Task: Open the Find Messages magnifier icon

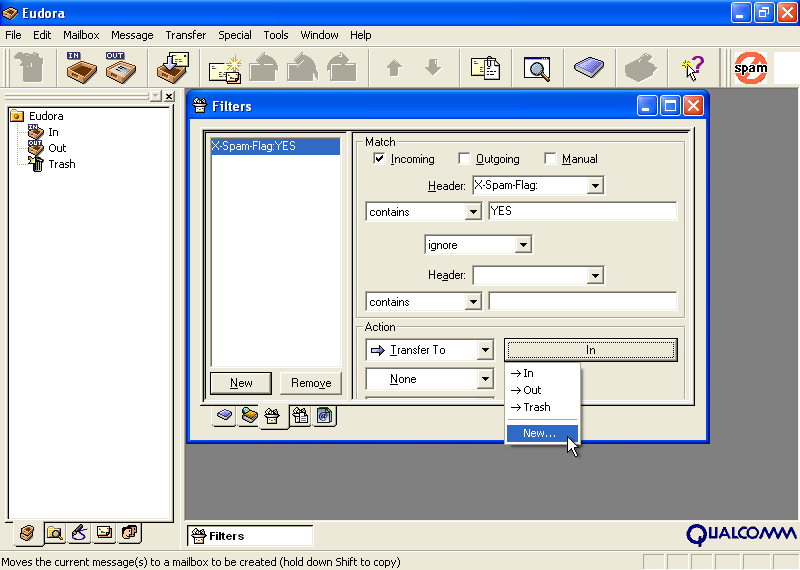Action: (537, 68)
